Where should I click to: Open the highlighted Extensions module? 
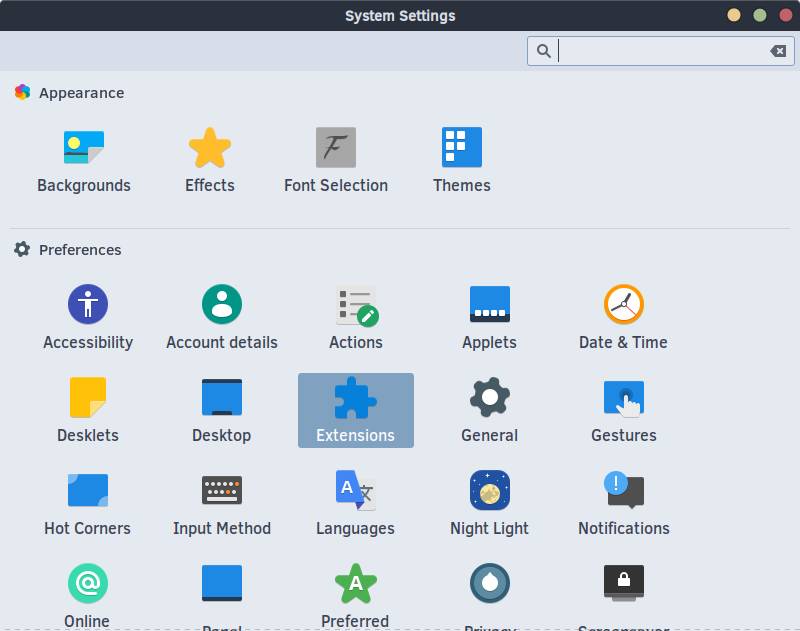coord(356,410)
